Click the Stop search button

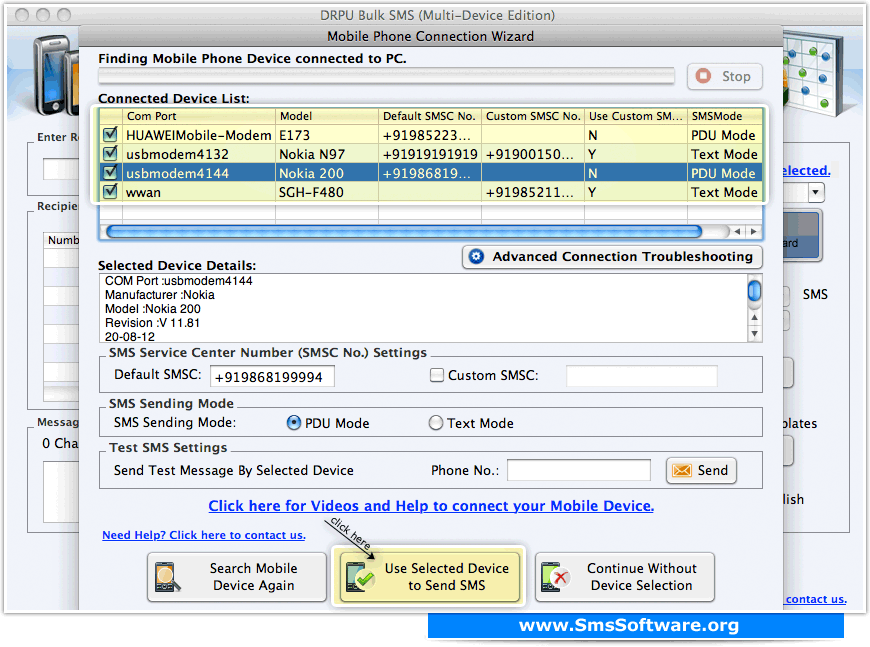point(725,76)
